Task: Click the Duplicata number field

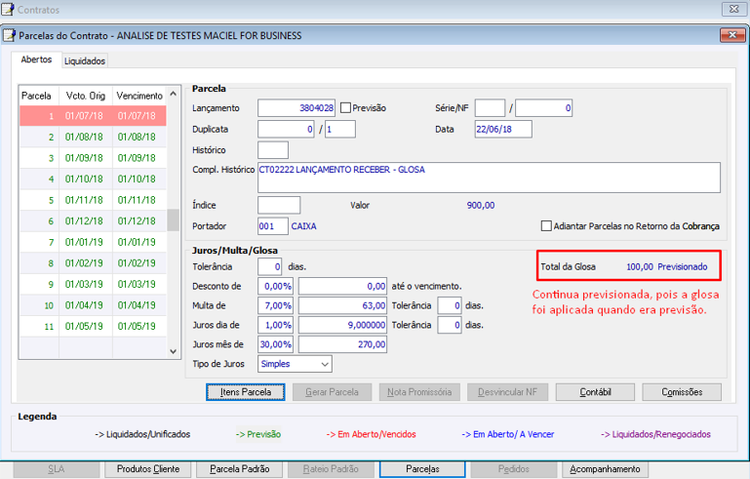Action: tap(286, 129)
